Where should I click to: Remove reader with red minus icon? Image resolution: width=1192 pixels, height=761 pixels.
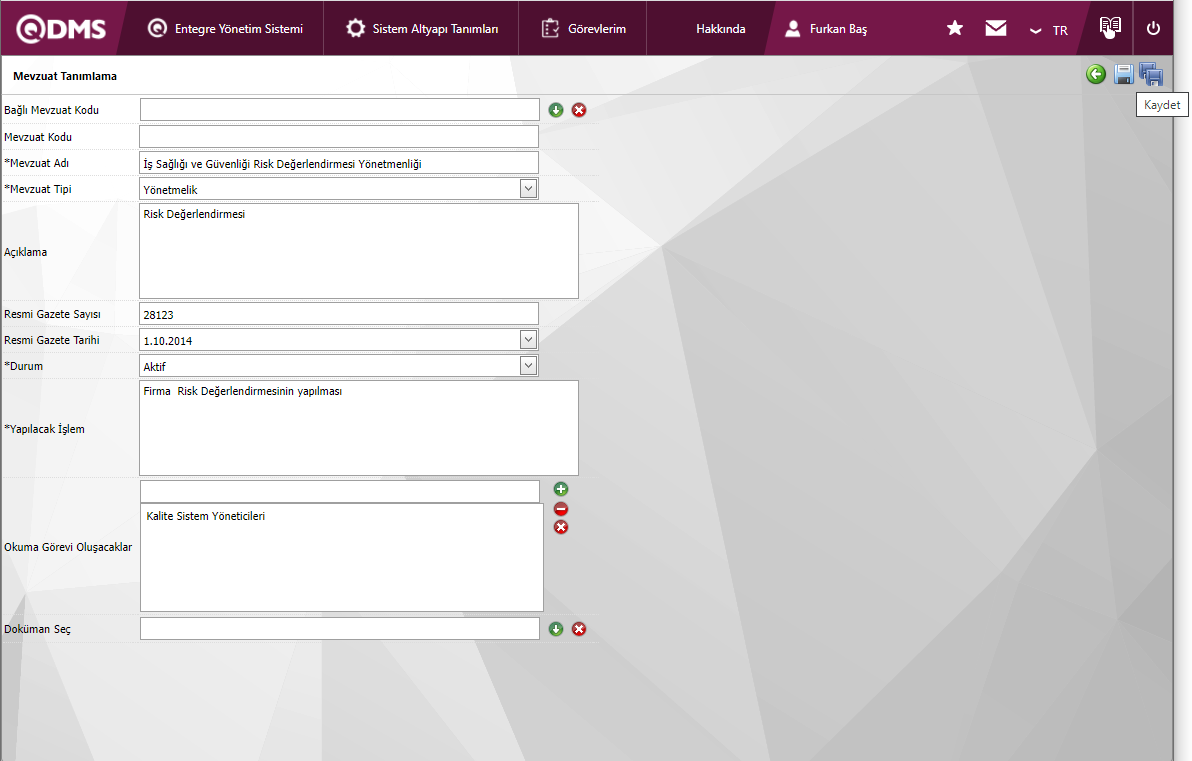[x=561, y=509]
